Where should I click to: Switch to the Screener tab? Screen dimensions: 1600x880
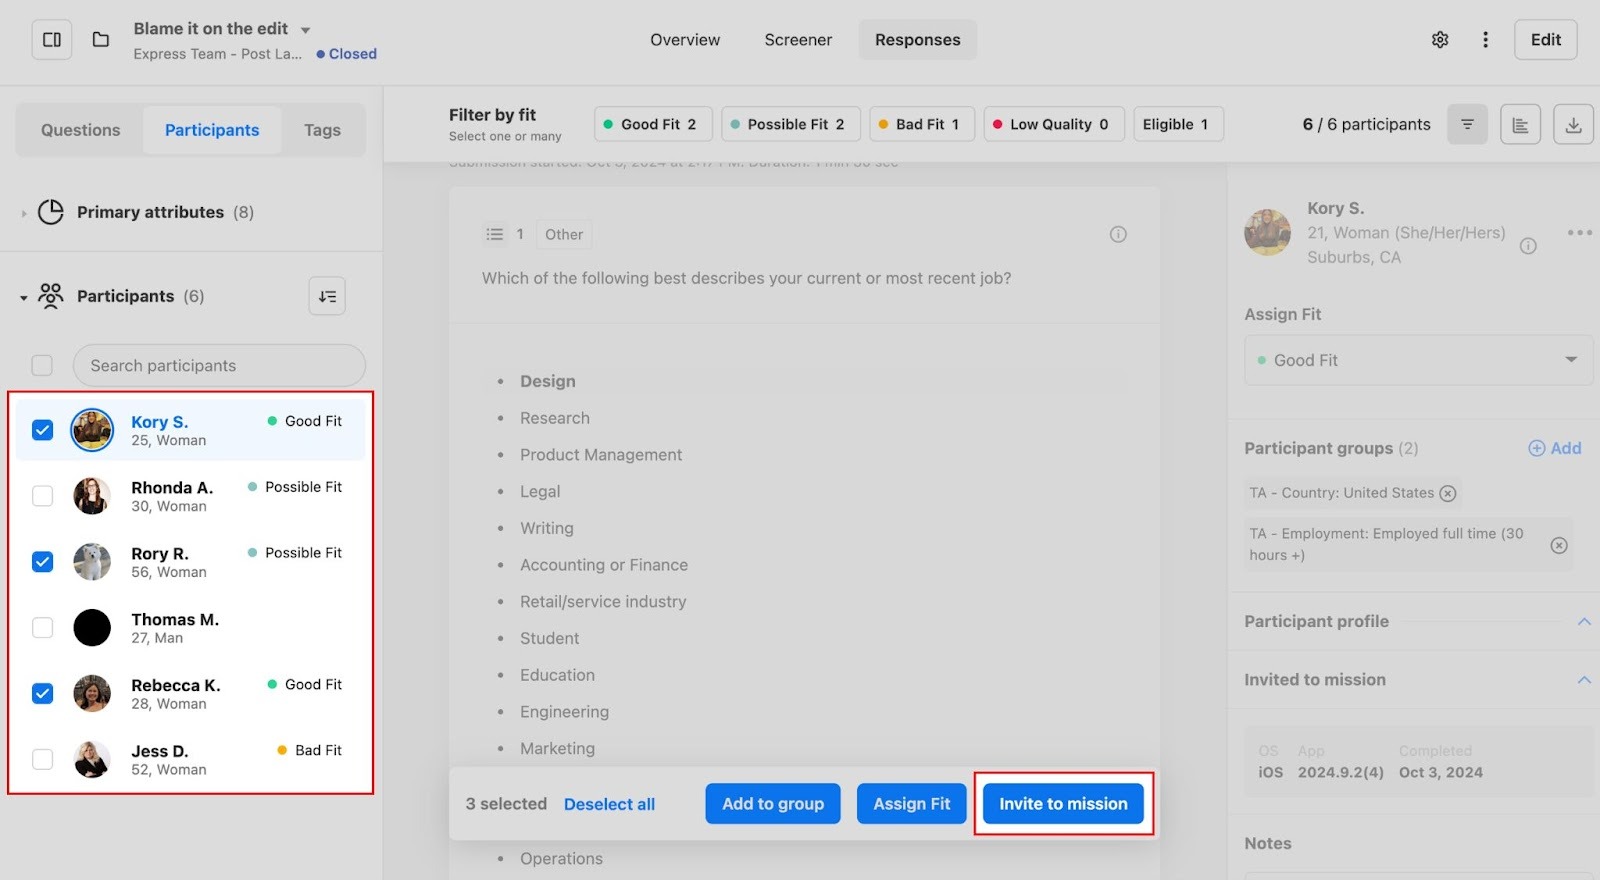coord(798,40)
